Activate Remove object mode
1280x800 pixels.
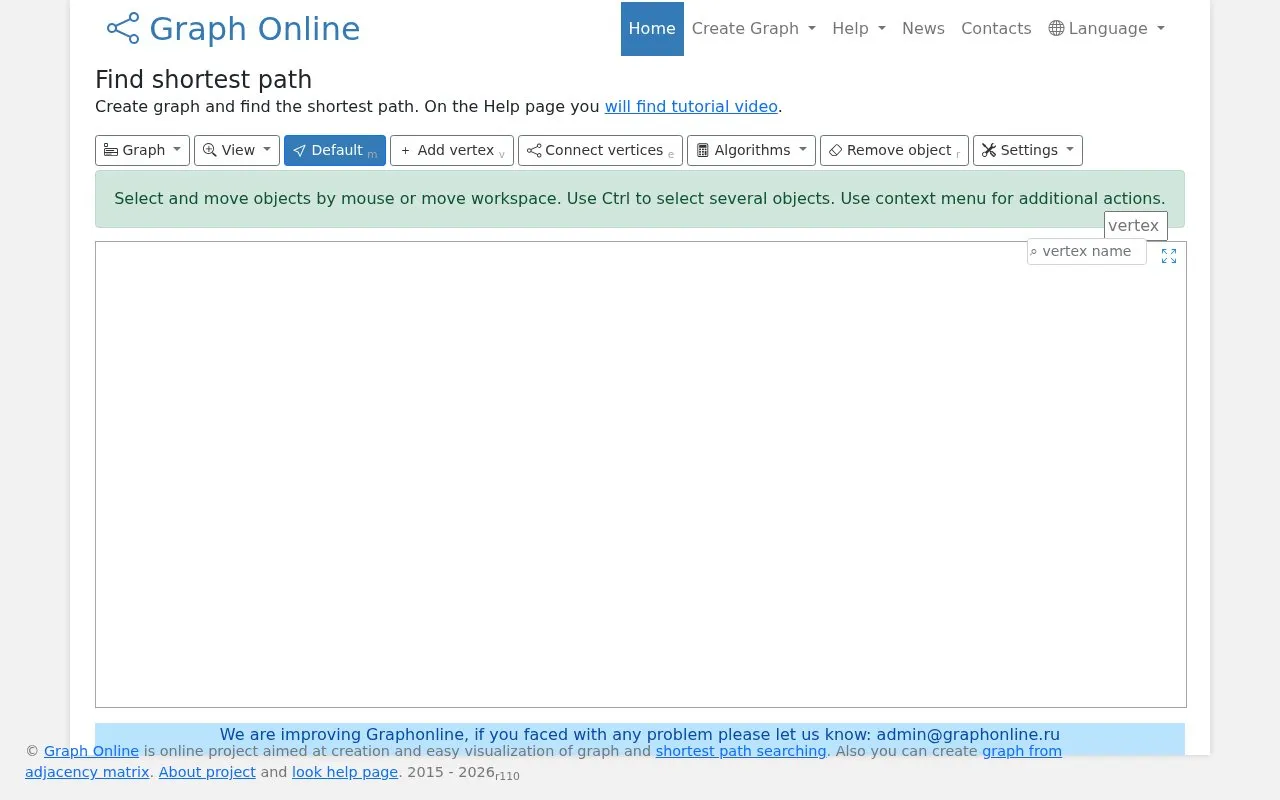click(894, 150)
